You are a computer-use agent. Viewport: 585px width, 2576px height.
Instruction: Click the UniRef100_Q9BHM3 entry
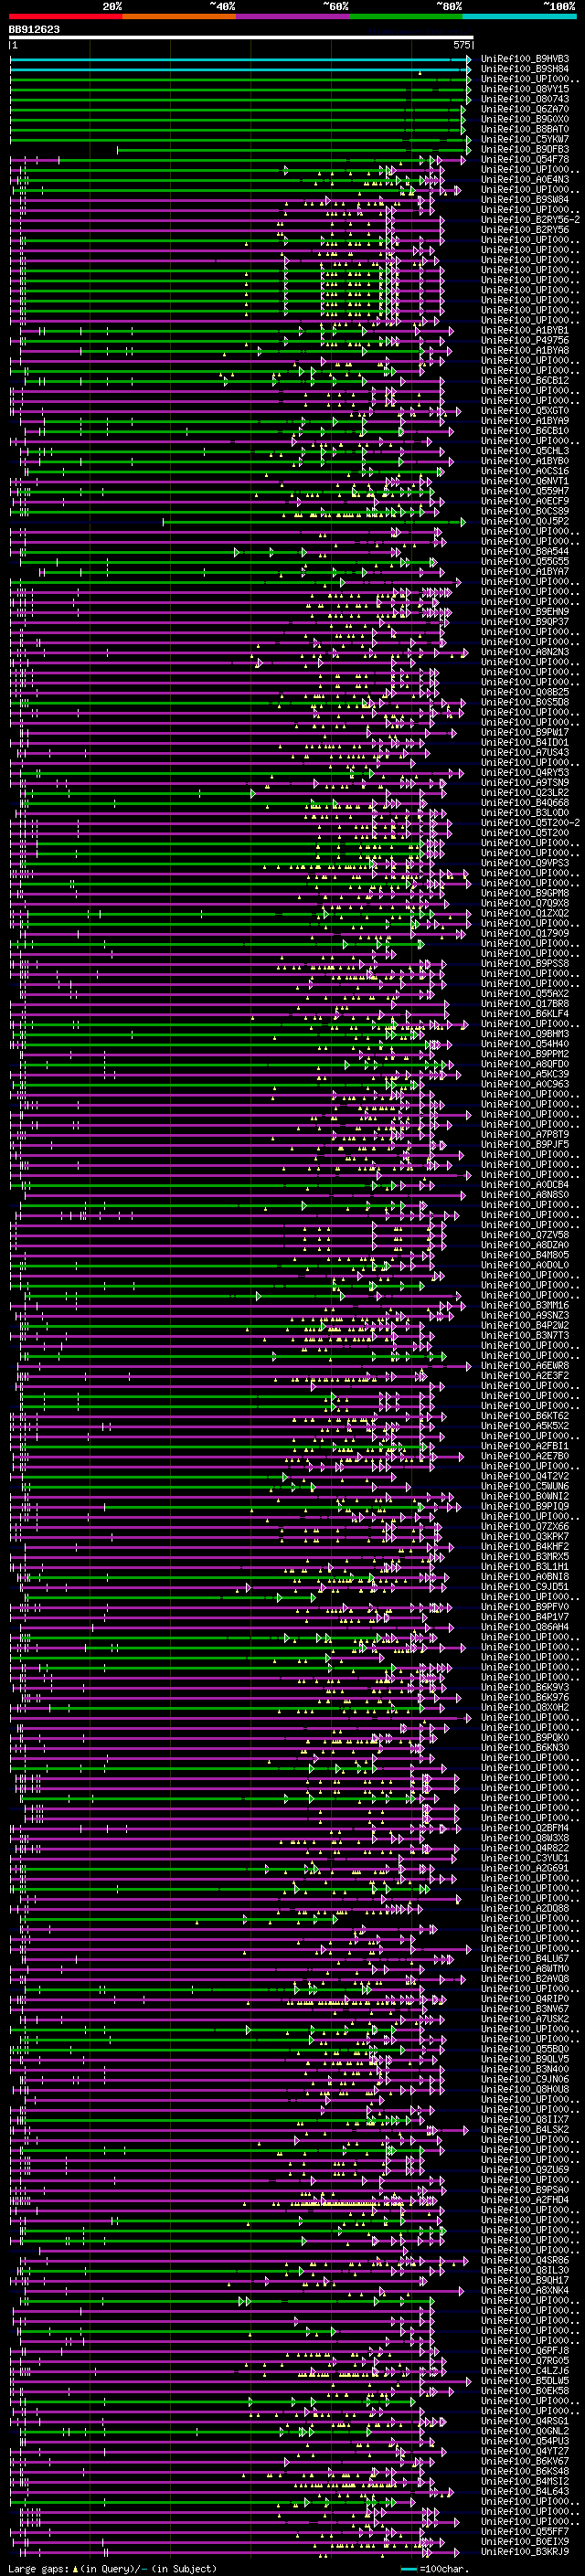[x=525, y=1034]
